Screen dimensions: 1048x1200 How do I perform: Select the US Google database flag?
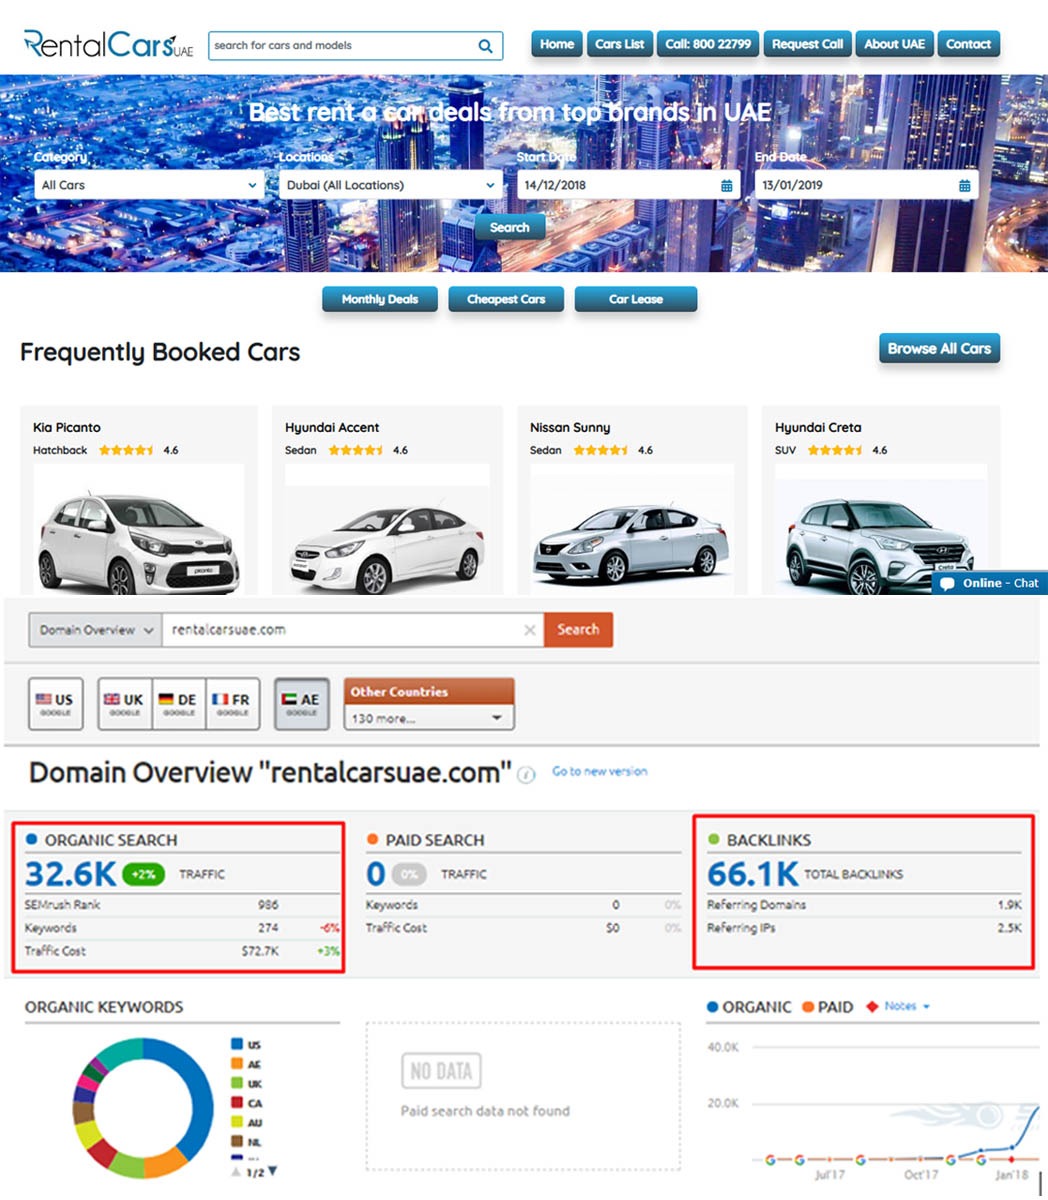(x=55, y=704)
